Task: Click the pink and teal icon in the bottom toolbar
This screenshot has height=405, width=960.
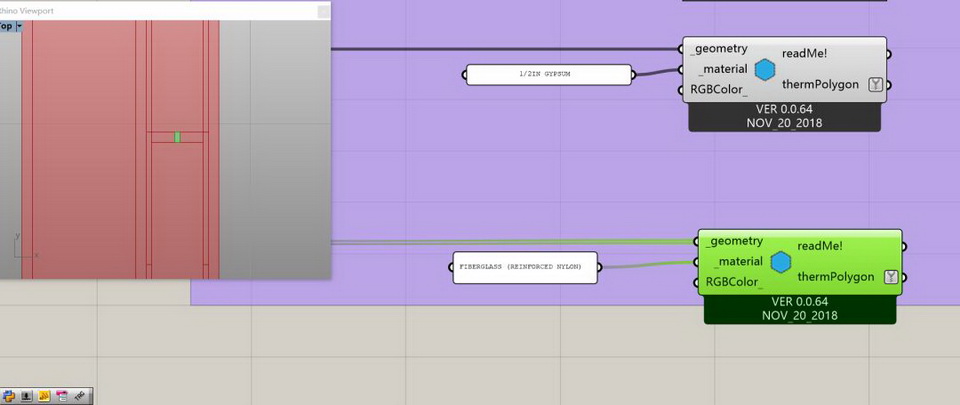Action: click(62, 396)
